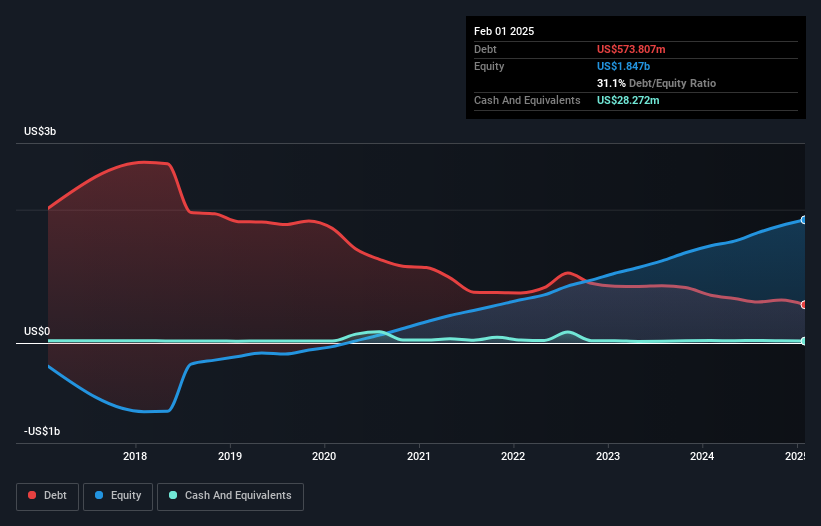821x526 pixels.
Task: Toggle the Debt series legend button
Action: point(48,496)
